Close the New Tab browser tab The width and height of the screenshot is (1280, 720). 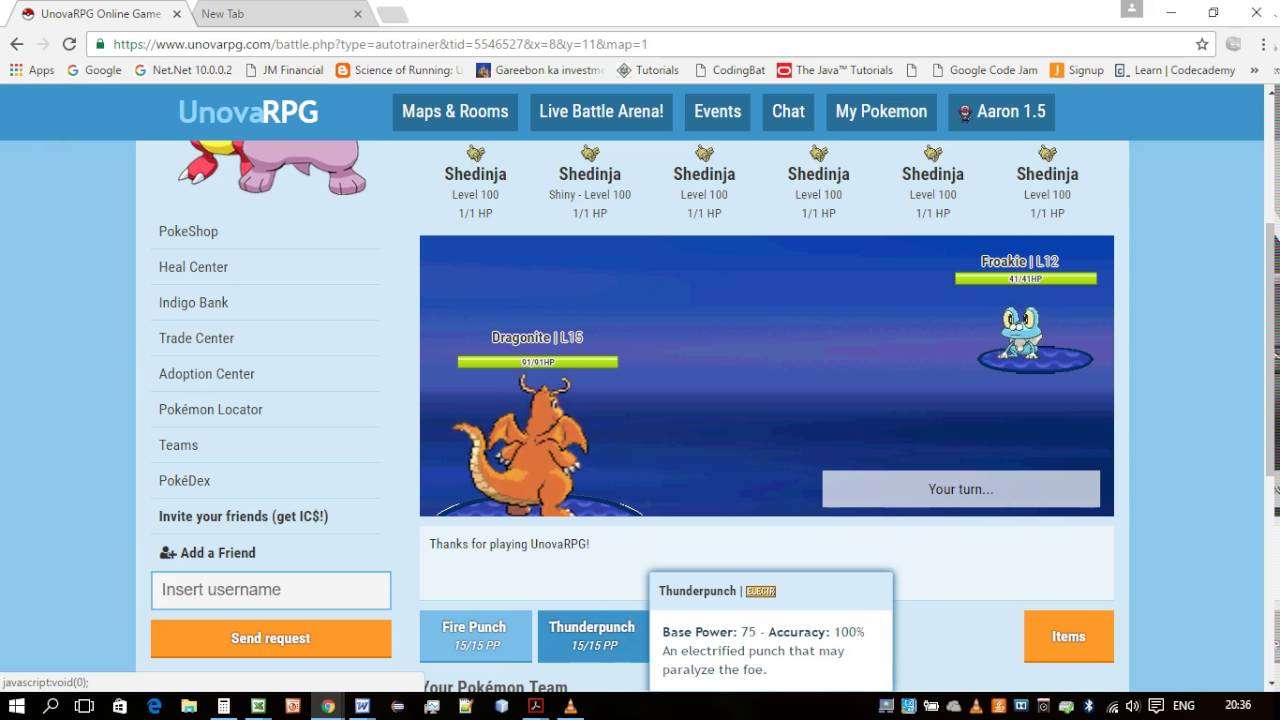[358, 14]
